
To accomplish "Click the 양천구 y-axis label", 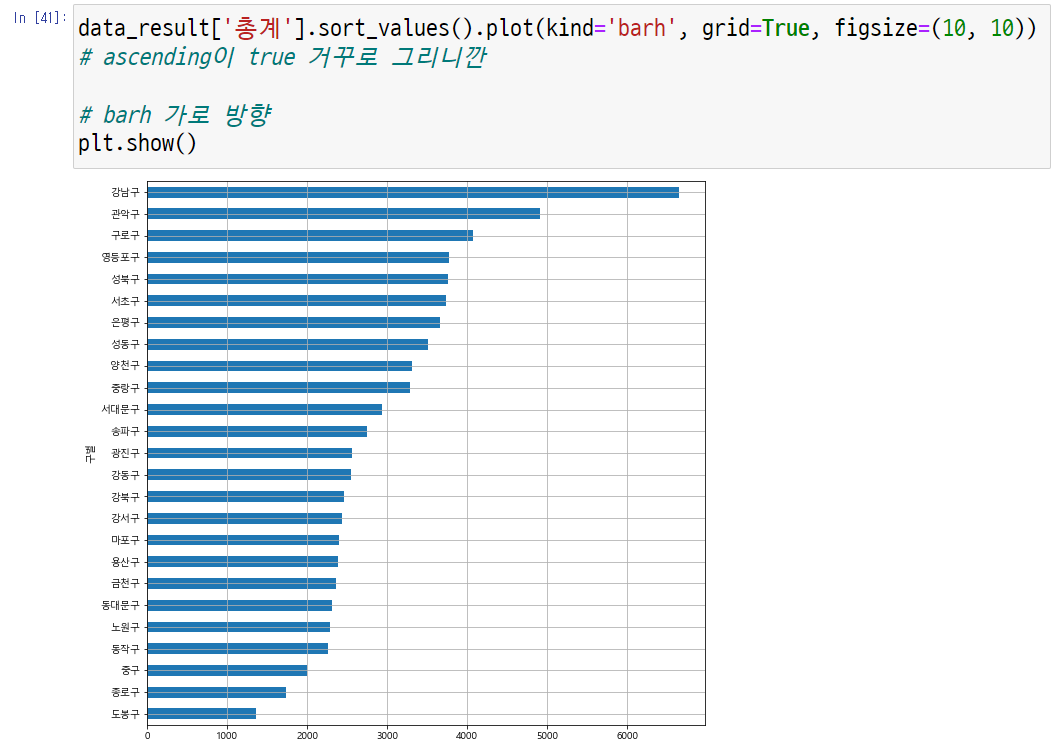I will [125, 366].
